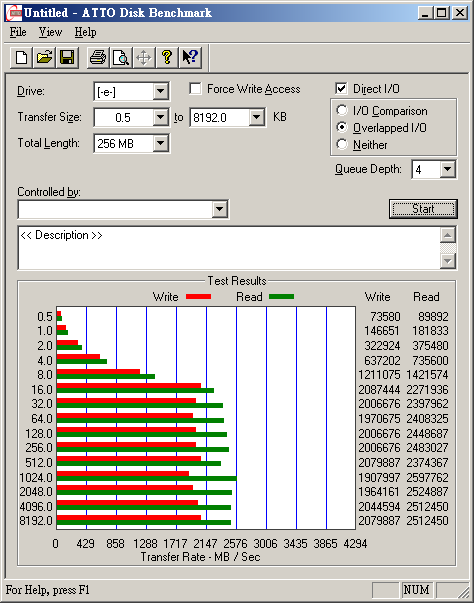Click the Read column header in results
The image size is (474, 603).
pos(426,297)
